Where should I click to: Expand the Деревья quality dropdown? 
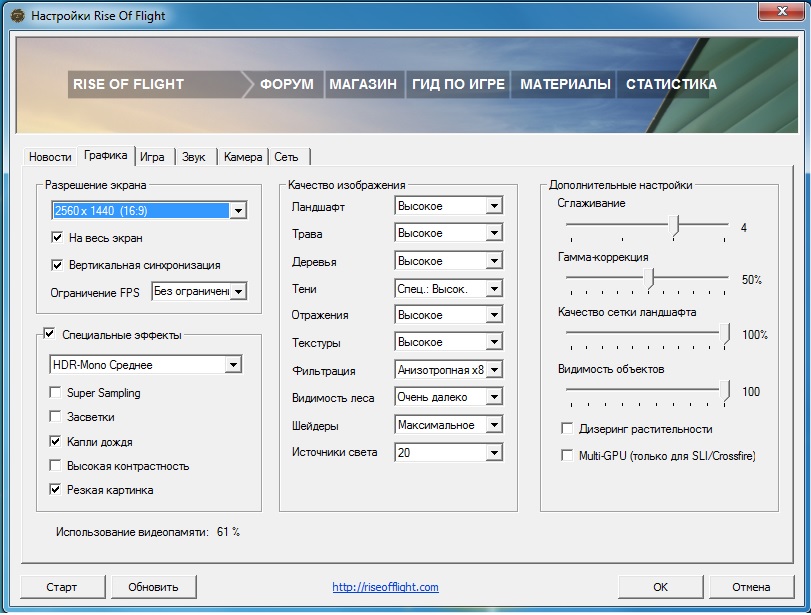coord(494,261)
